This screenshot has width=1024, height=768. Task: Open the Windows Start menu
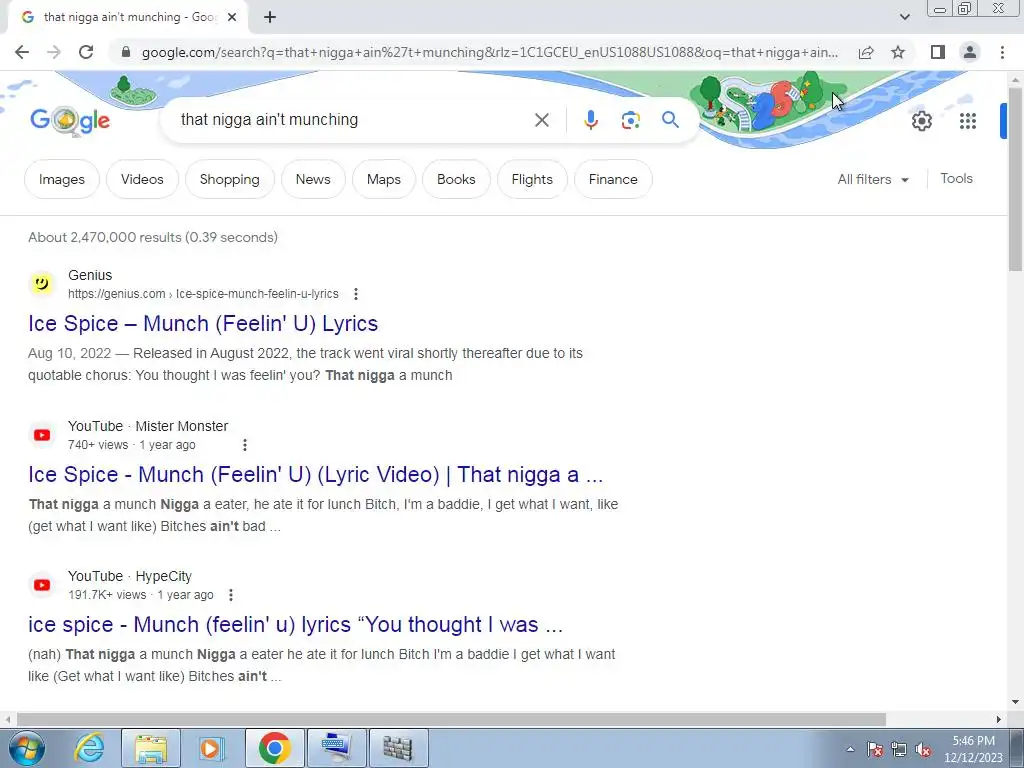pos(26,748)
